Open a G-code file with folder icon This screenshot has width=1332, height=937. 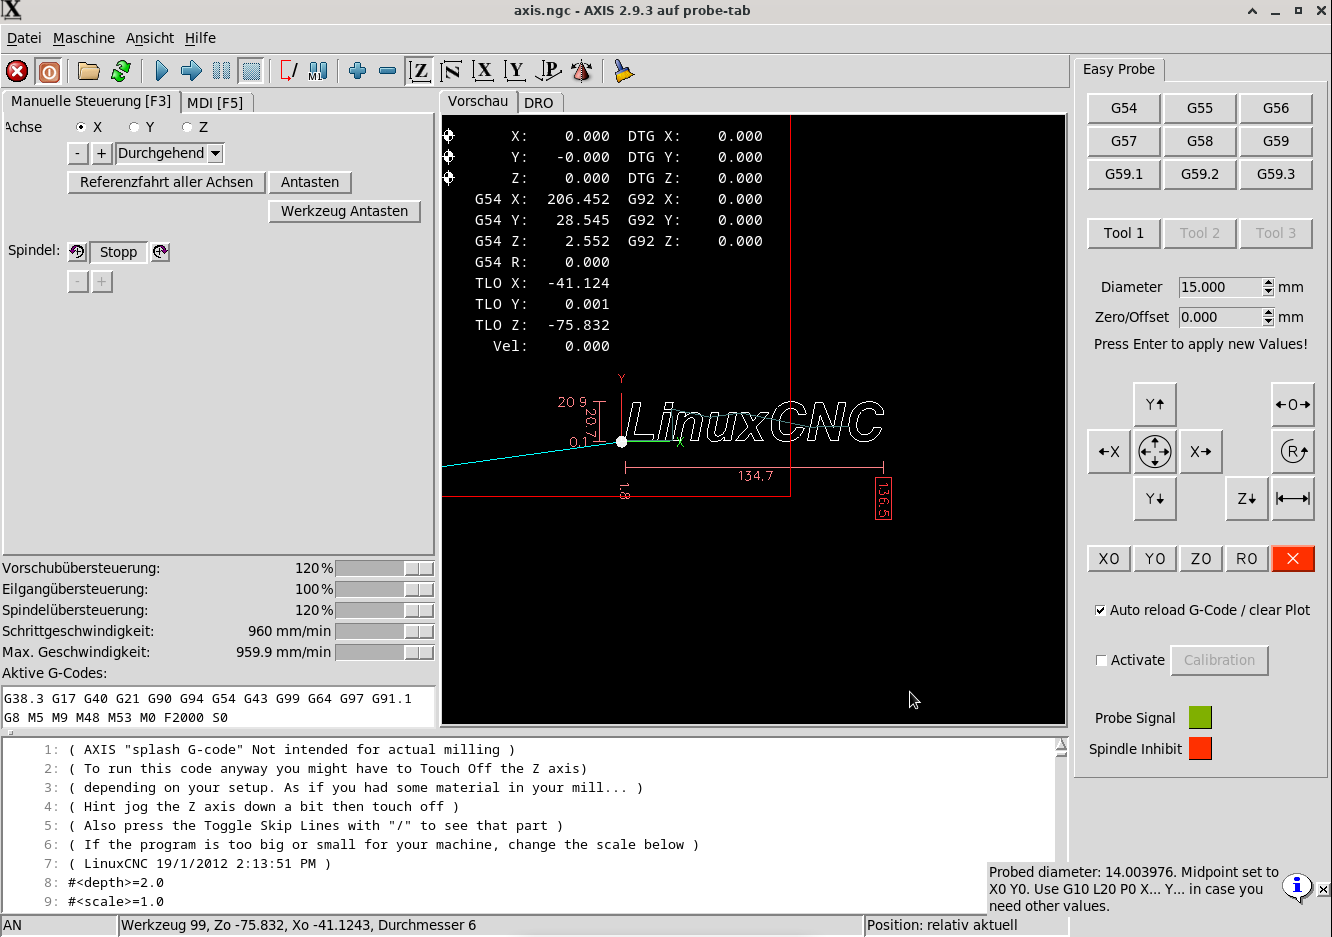coord(89,71)
